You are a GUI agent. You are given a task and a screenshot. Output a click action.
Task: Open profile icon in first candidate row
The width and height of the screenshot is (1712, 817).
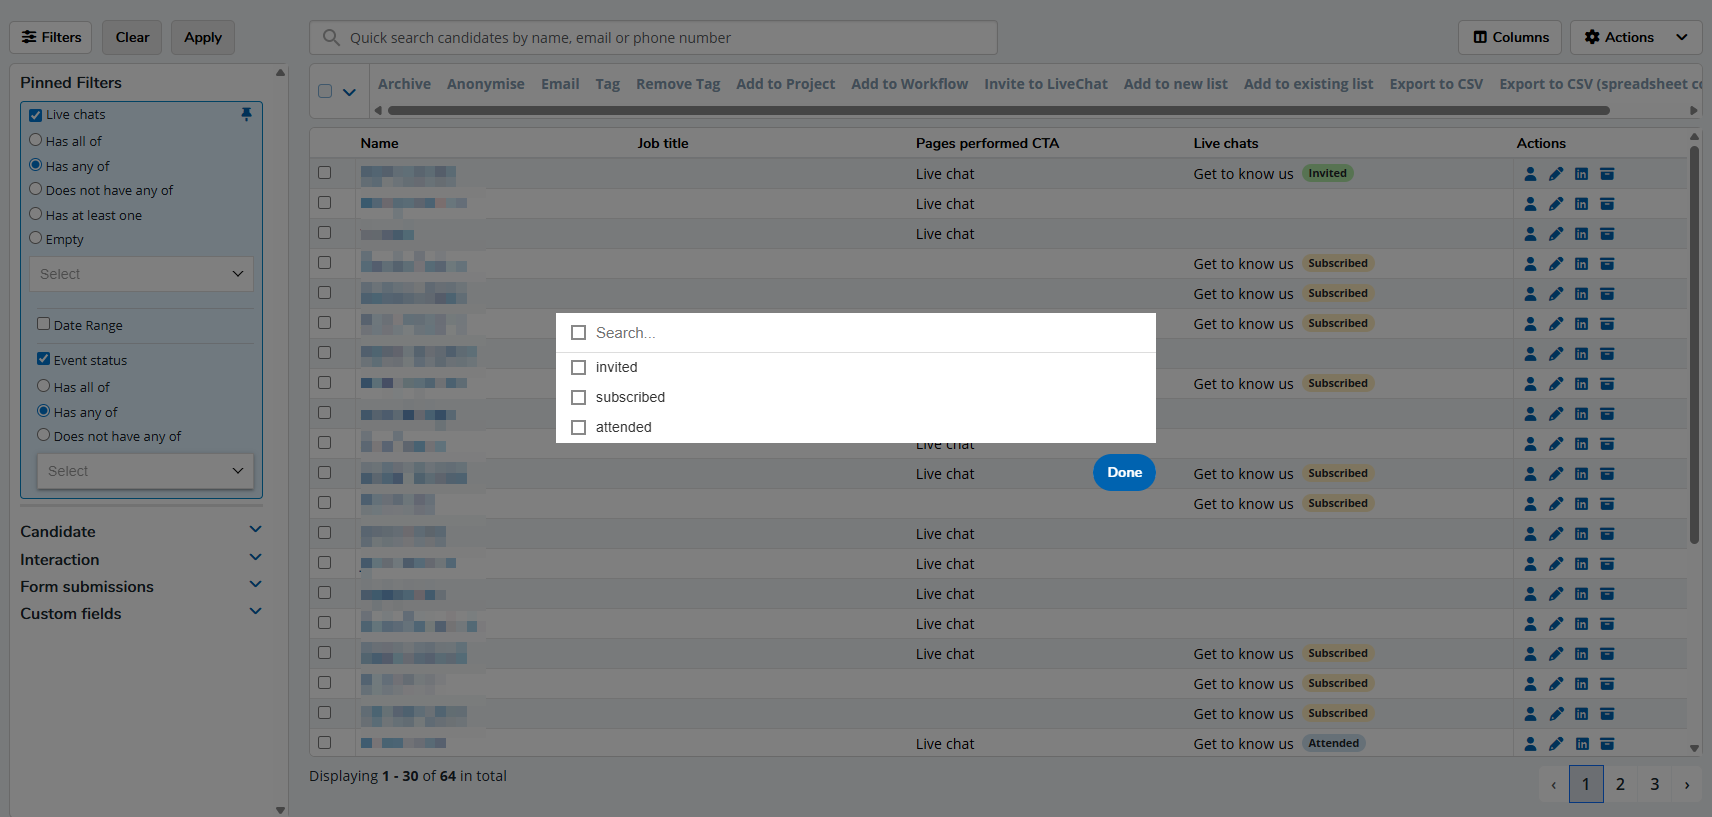[1530, 174]
